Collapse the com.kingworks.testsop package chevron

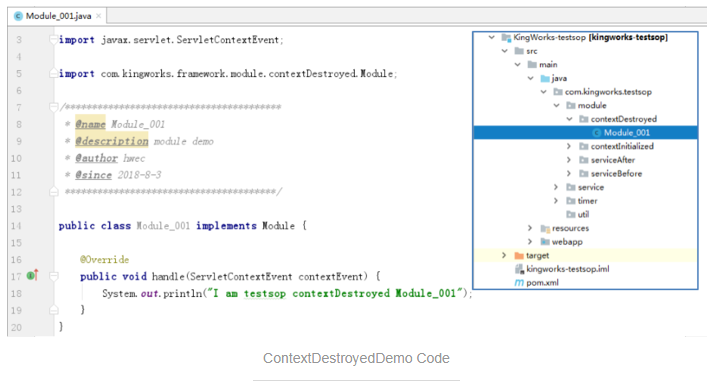(544, 92)
